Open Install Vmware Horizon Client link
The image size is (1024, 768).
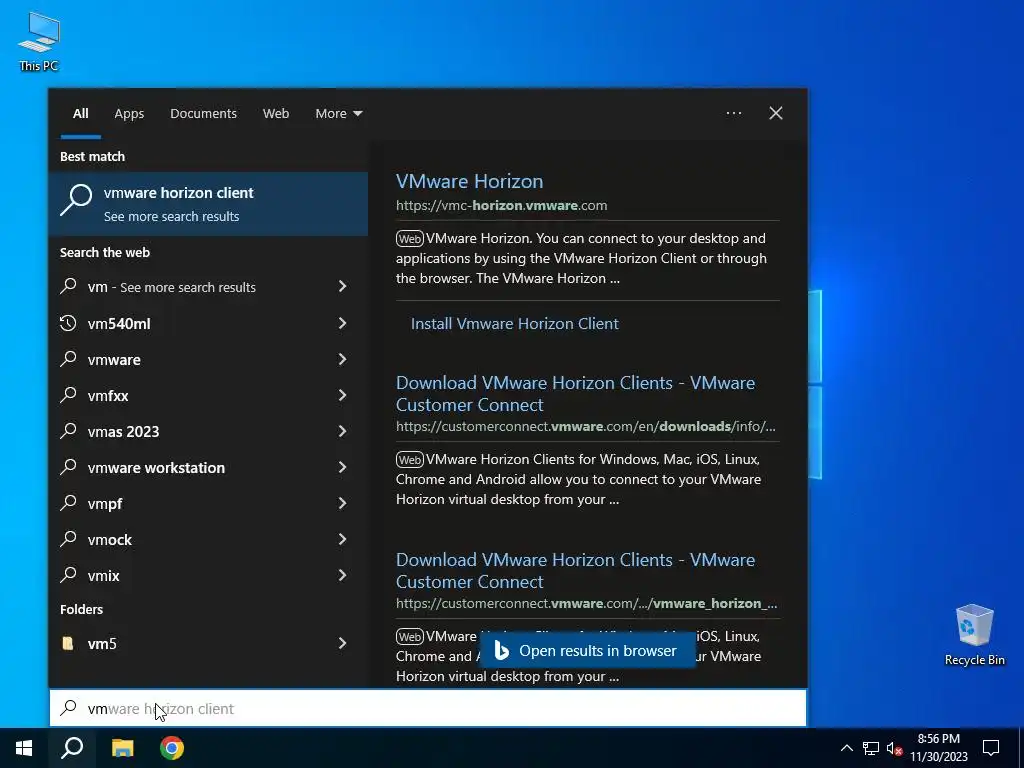point(515,323)
